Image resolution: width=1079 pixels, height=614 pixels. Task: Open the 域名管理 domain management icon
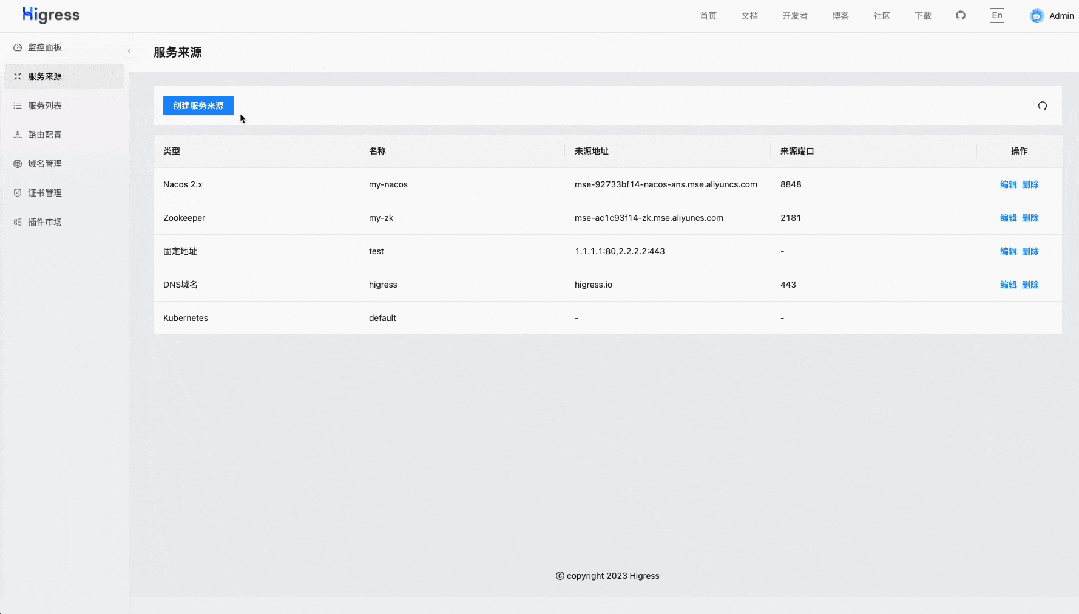[16, 163]
